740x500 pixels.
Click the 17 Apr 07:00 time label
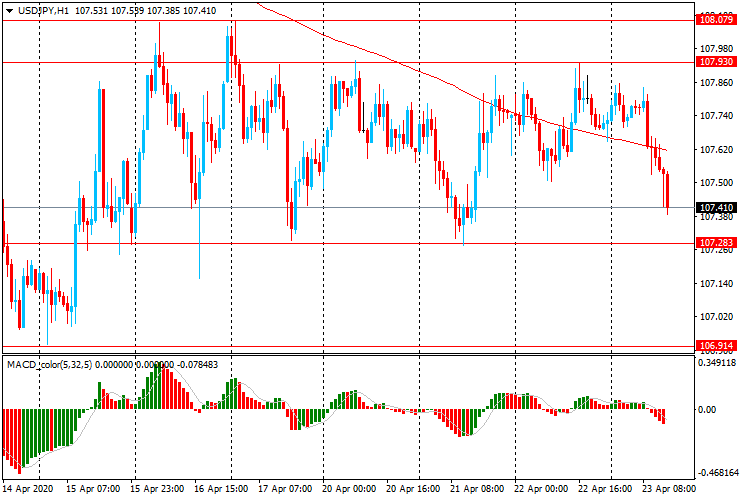tap(285, 489)
